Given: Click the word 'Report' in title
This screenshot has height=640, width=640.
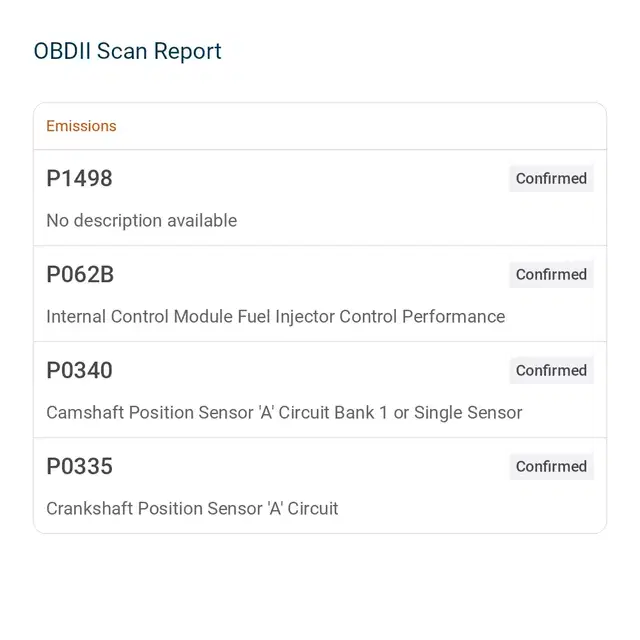Looking at the screenshot, I should click(x=187, y=52).
